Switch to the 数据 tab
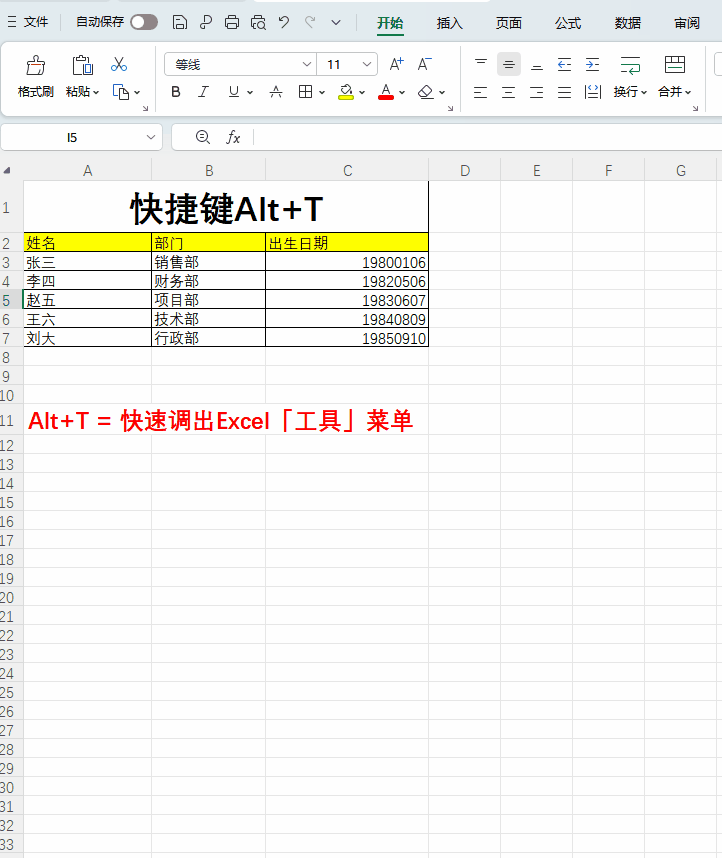The height and width of the screenshot is (858, 722). [627, 23]
